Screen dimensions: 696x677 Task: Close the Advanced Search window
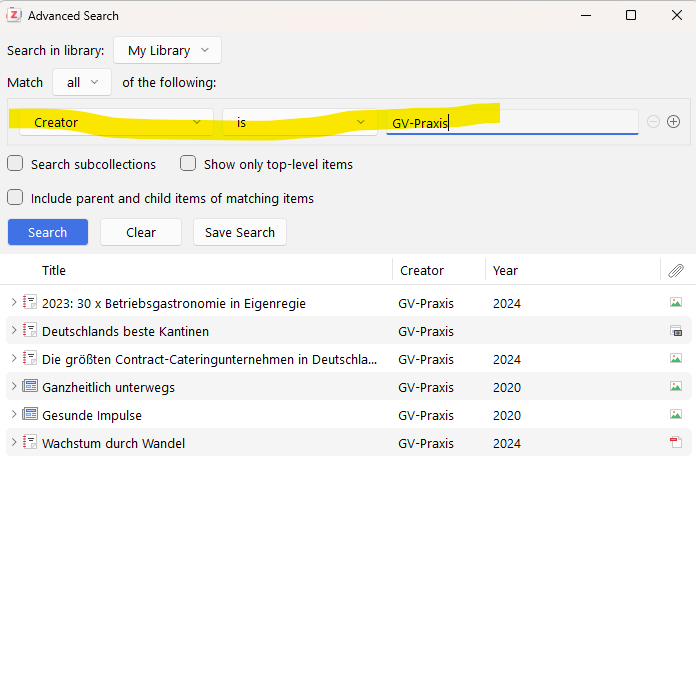pos(676,16)
